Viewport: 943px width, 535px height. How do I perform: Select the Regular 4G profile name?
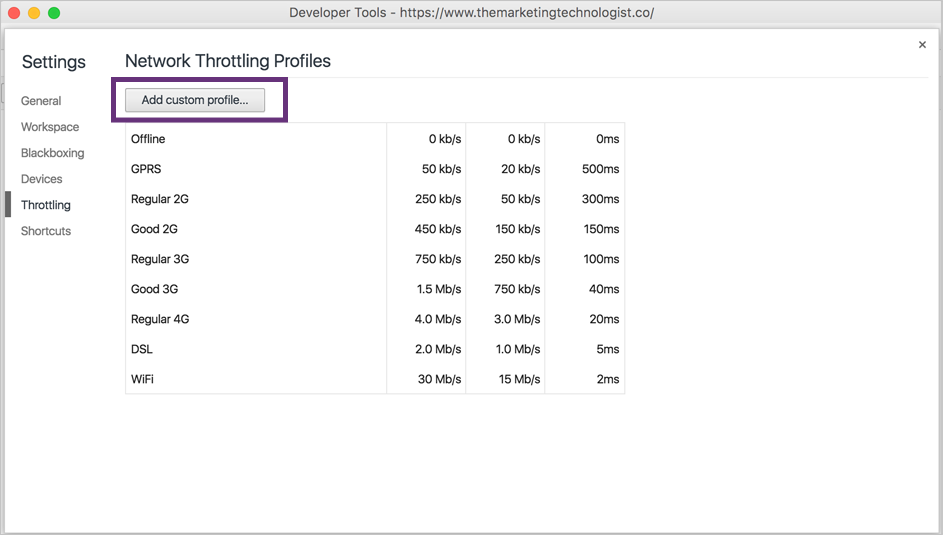(160, 319)
